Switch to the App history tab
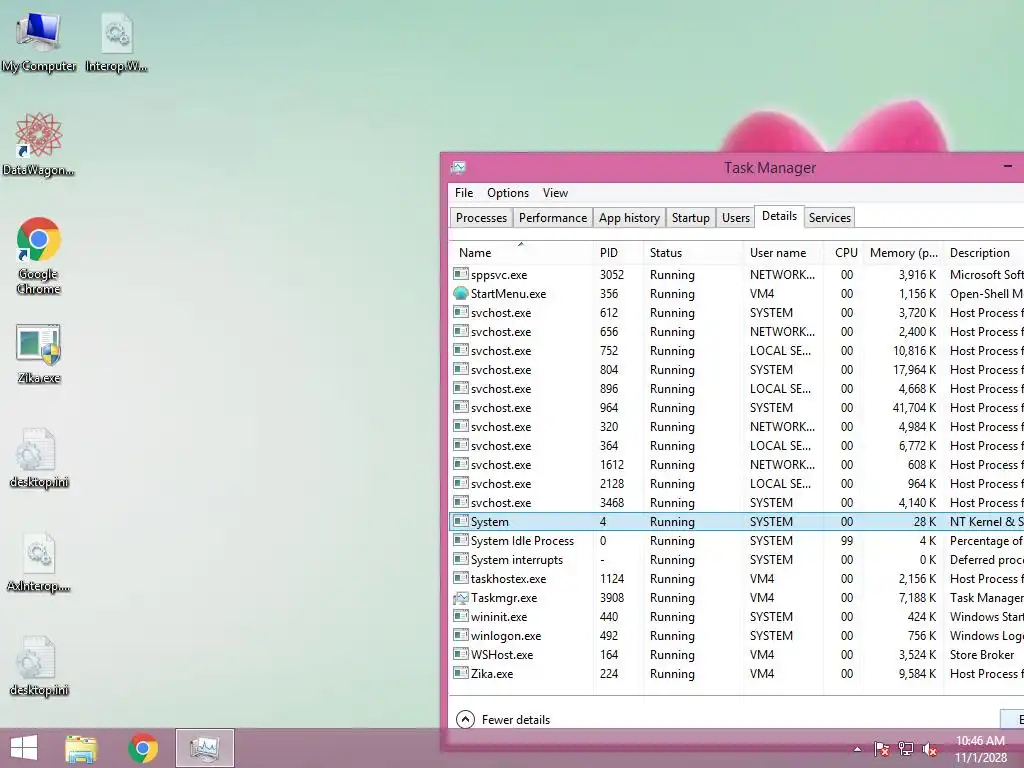1024x768 pixels. click(x=629, y=217)
